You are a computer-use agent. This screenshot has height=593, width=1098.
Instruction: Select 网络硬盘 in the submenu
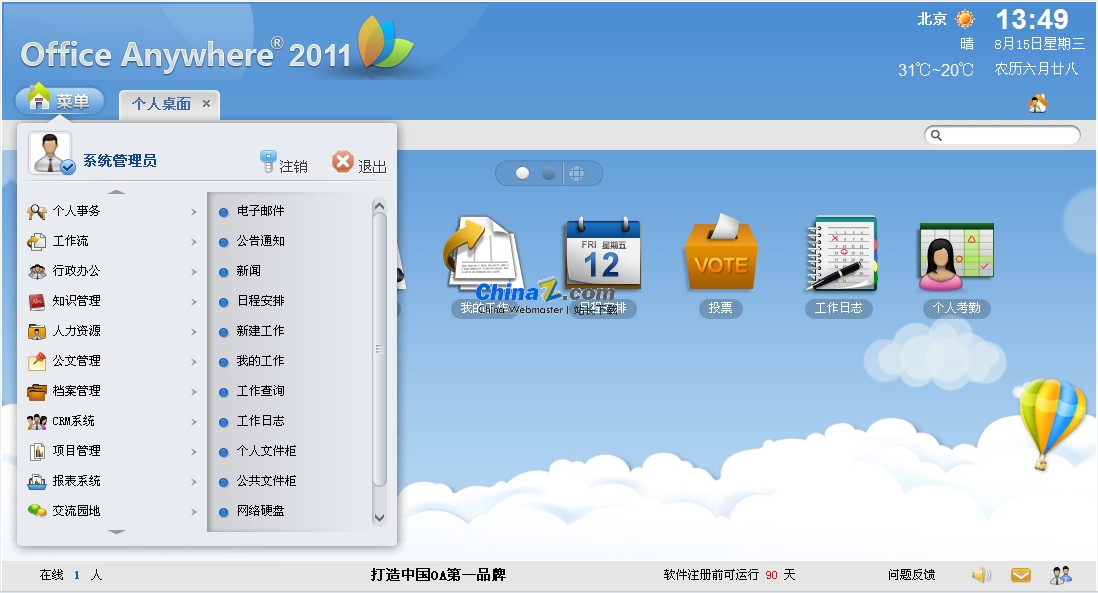coord(260,511)
